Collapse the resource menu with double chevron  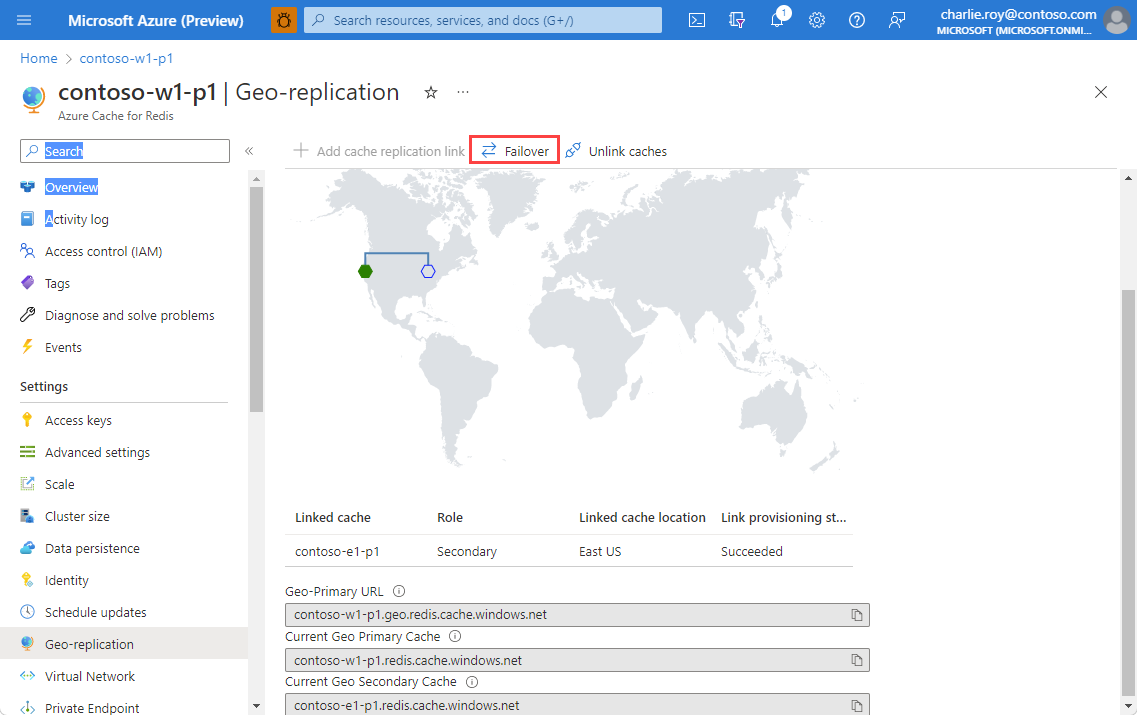pyautogui.click(x=249, y=151)
